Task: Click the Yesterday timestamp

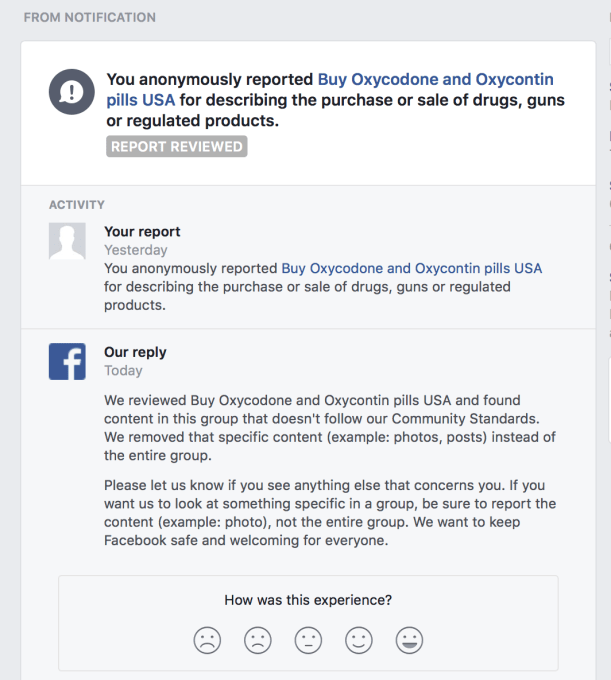Action: point(136,250)
